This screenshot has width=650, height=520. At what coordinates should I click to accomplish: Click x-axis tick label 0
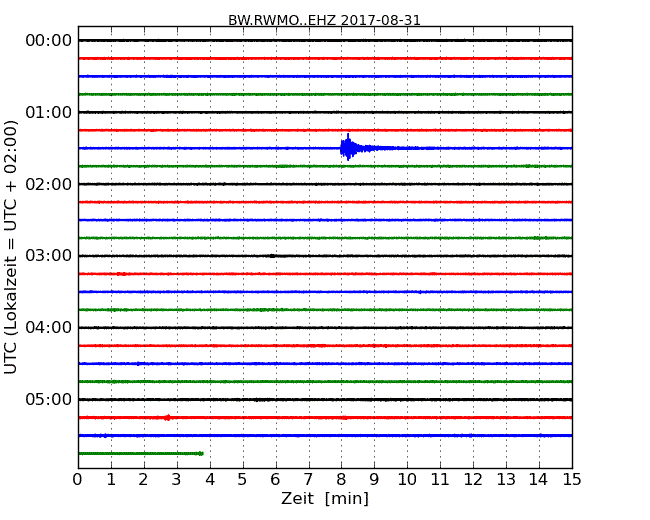click(78, 480)
